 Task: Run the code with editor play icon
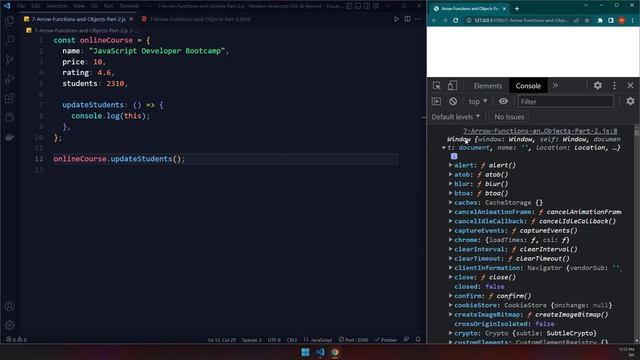point(396,19)
